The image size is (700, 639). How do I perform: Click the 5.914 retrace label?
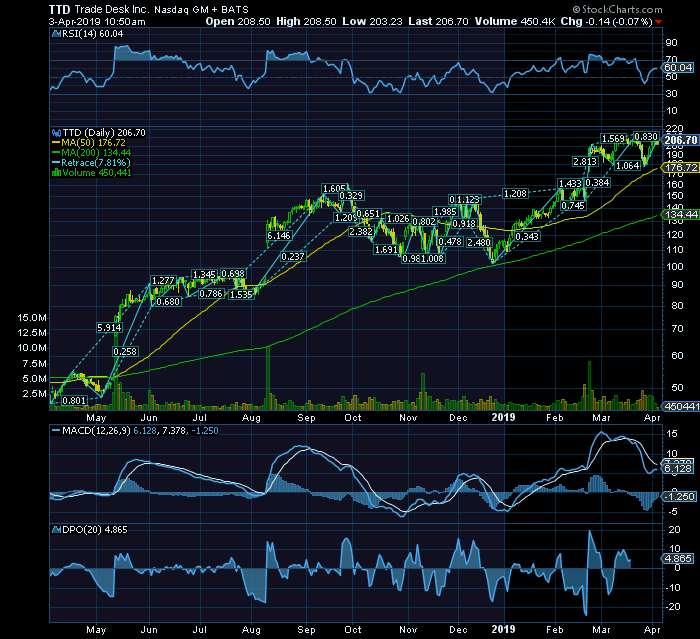109,328
